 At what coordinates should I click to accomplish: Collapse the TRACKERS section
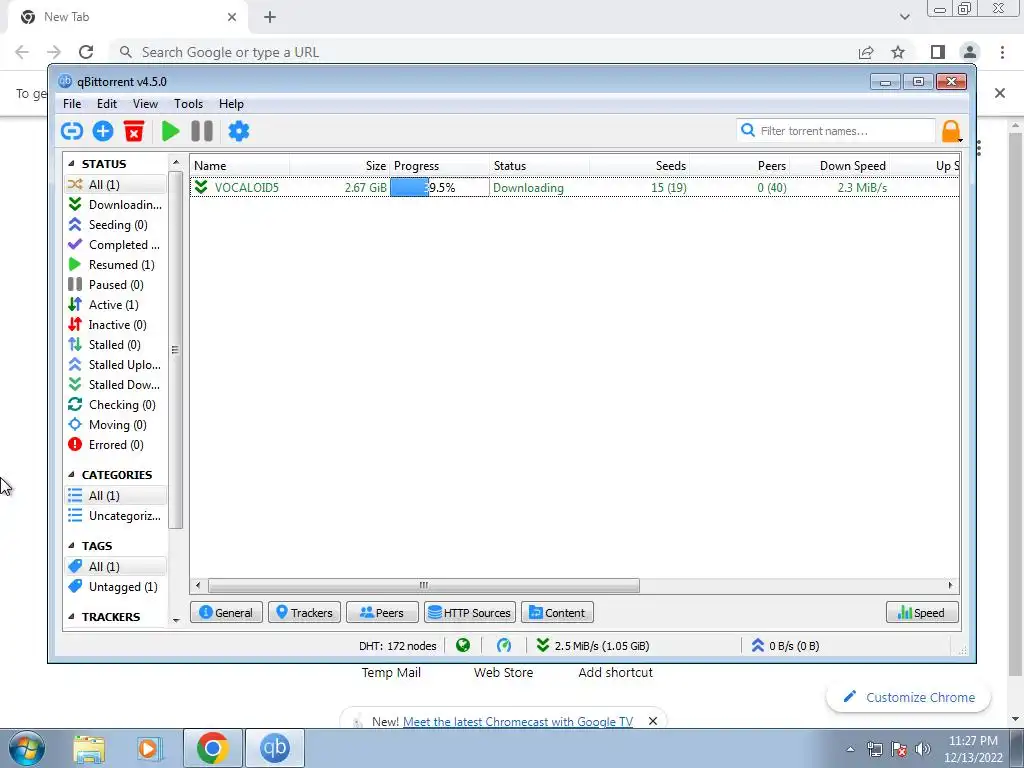pos(71,616)
